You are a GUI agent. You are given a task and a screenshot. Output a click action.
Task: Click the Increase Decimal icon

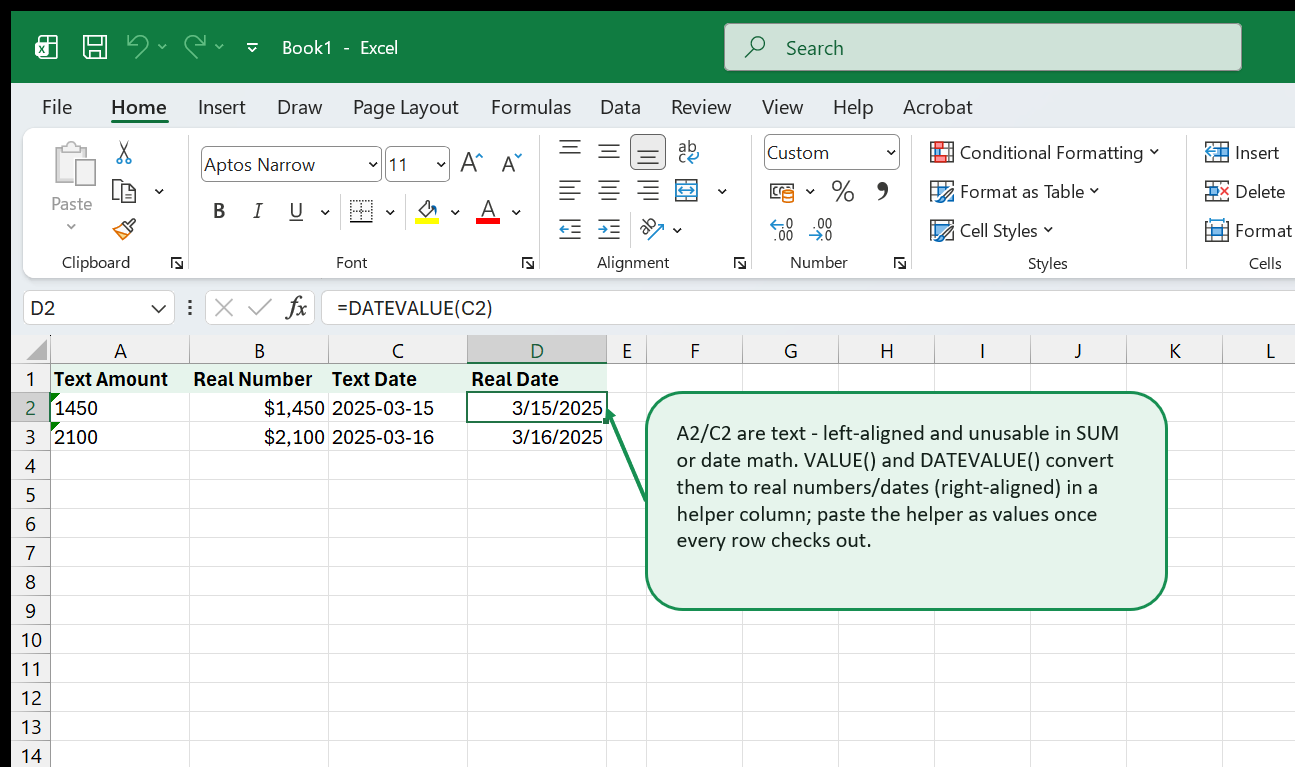[x=782, y=230]
